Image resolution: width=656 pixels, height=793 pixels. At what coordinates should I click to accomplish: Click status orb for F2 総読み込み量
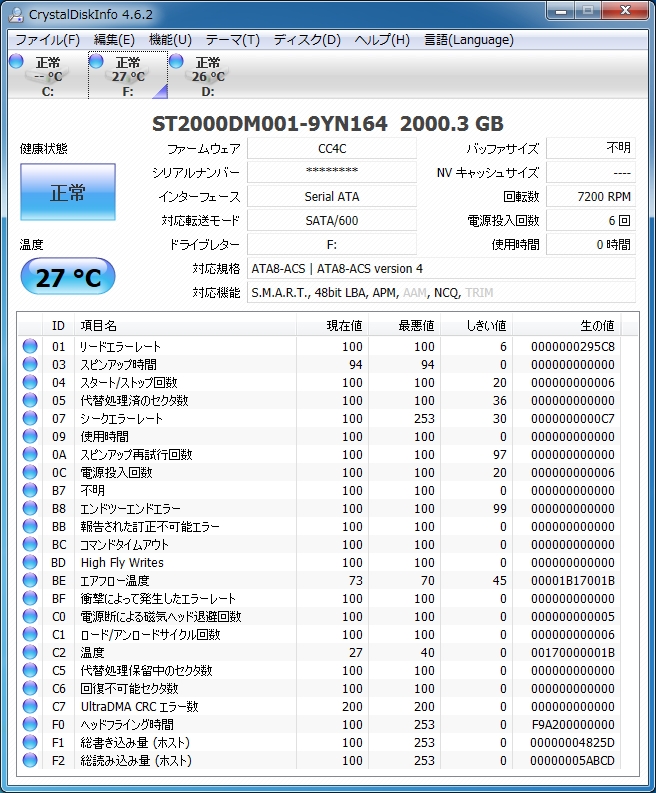(x=30, y=760)
